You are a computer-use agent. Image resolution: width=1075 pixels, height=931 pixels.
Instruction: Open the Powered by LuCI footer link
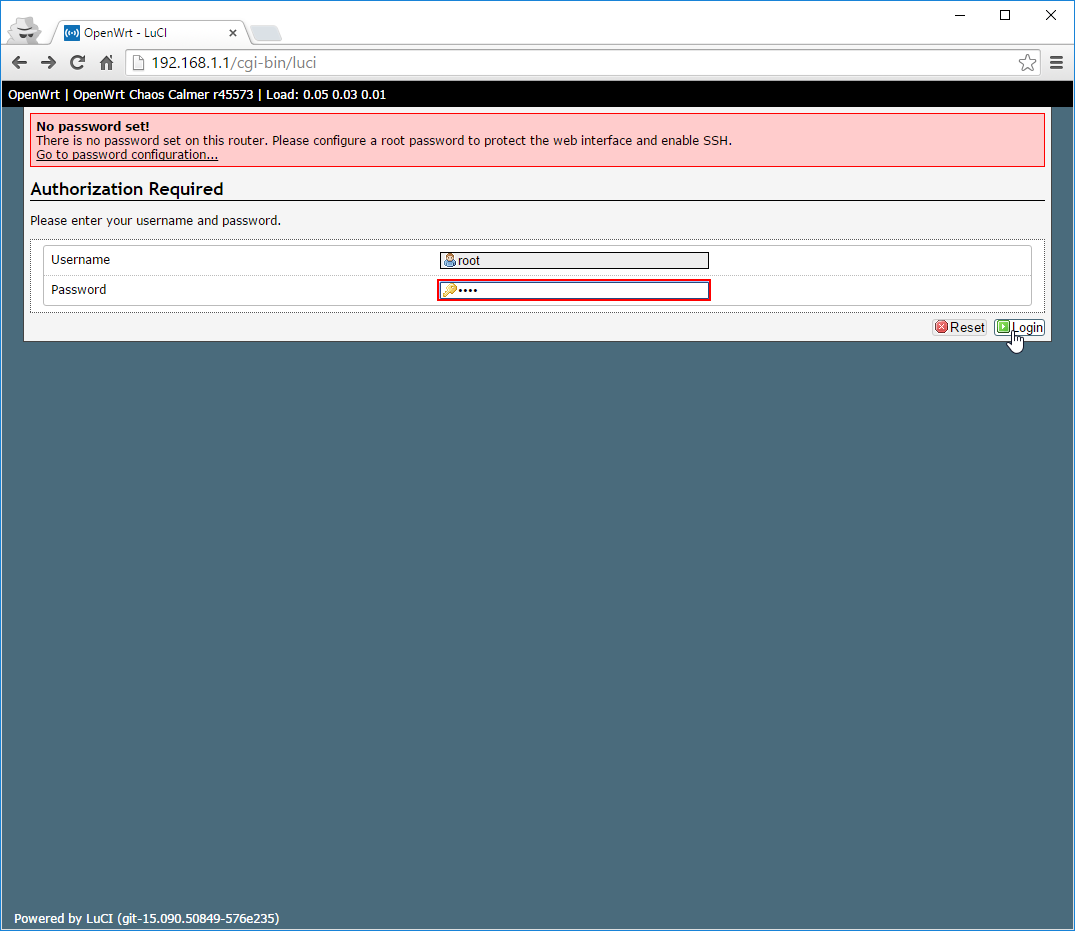point(146,918)
